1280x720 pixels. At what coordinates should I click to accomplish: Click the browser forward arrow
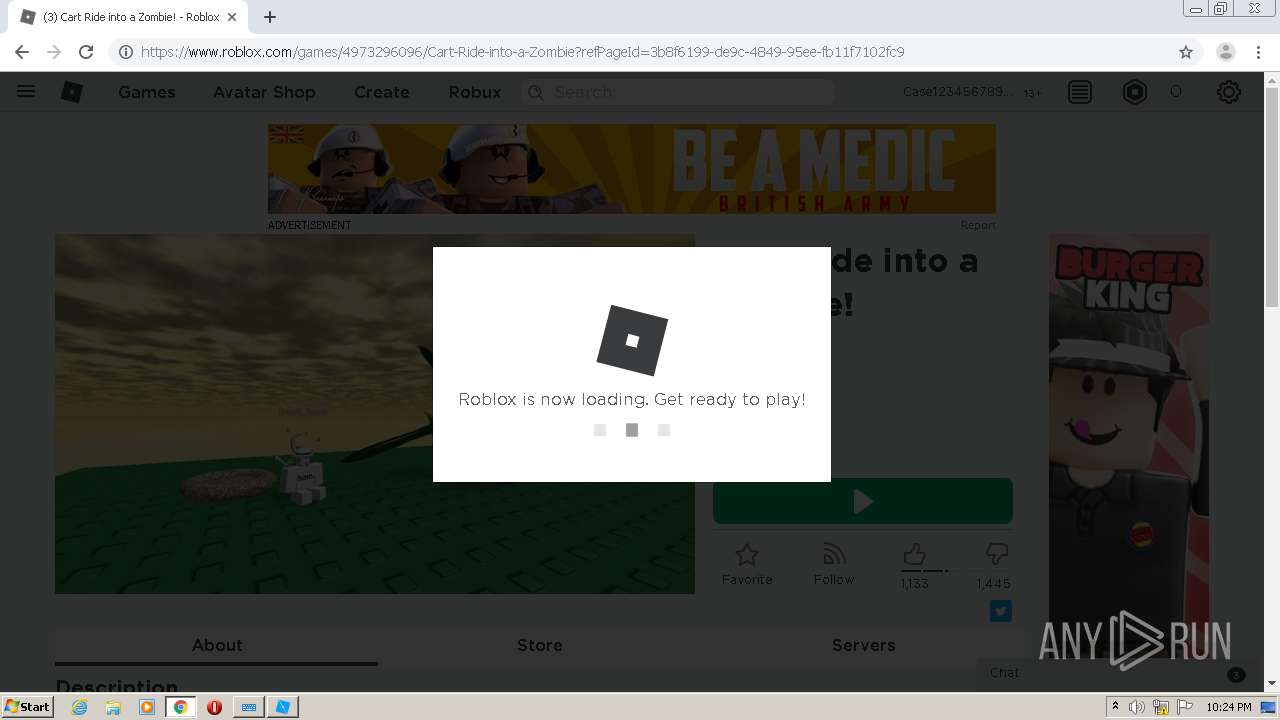(54, 52)
